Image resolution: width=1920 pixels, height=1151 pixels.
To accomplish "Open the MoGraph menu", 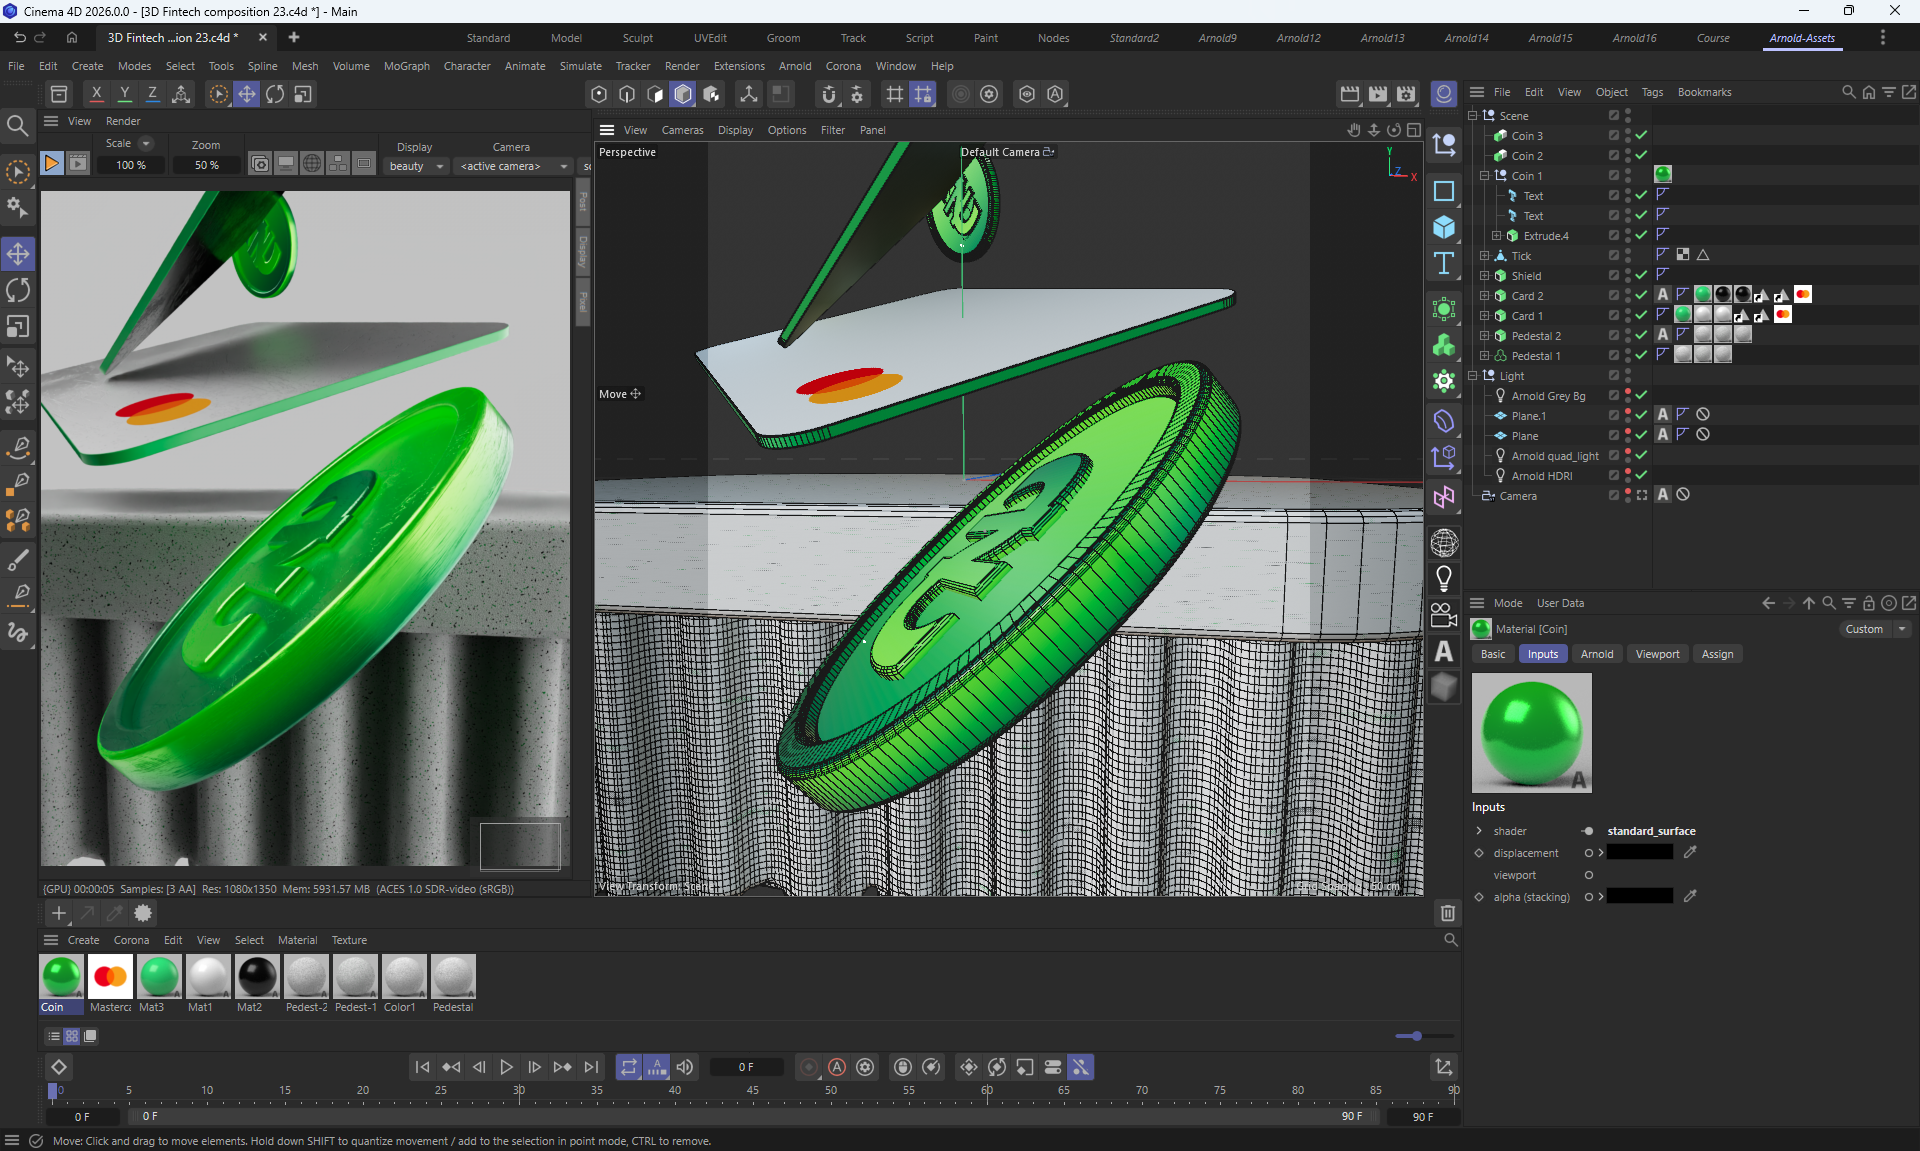I will [x=406, y=66].
